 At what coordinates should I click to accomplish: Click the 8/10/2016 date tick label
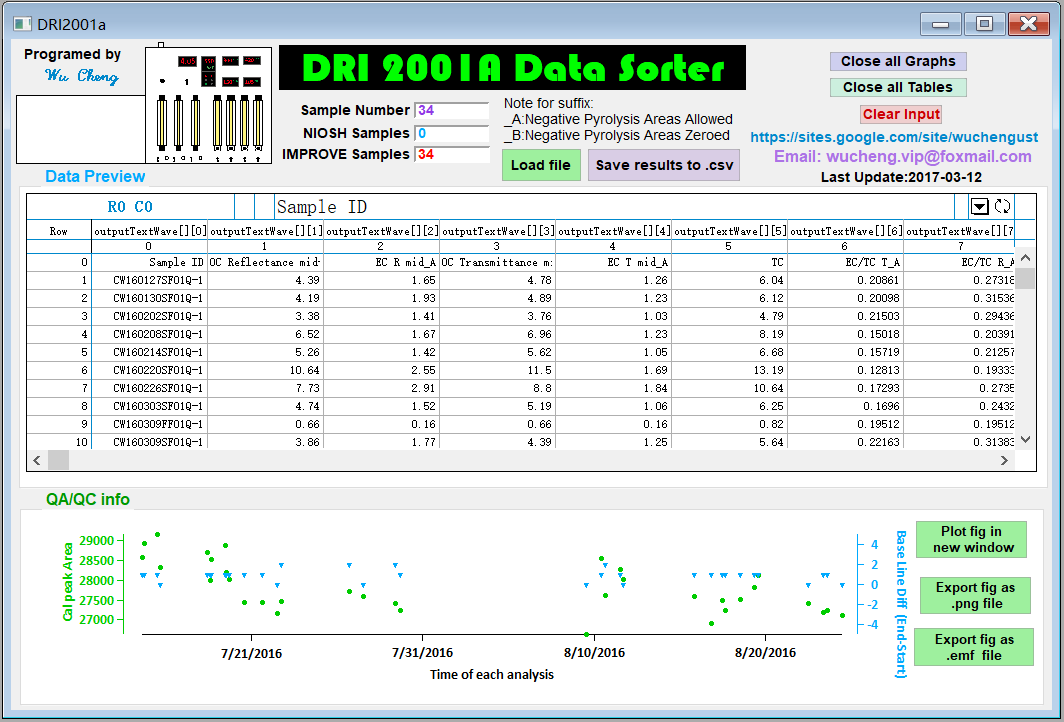(x=594, y=653)
